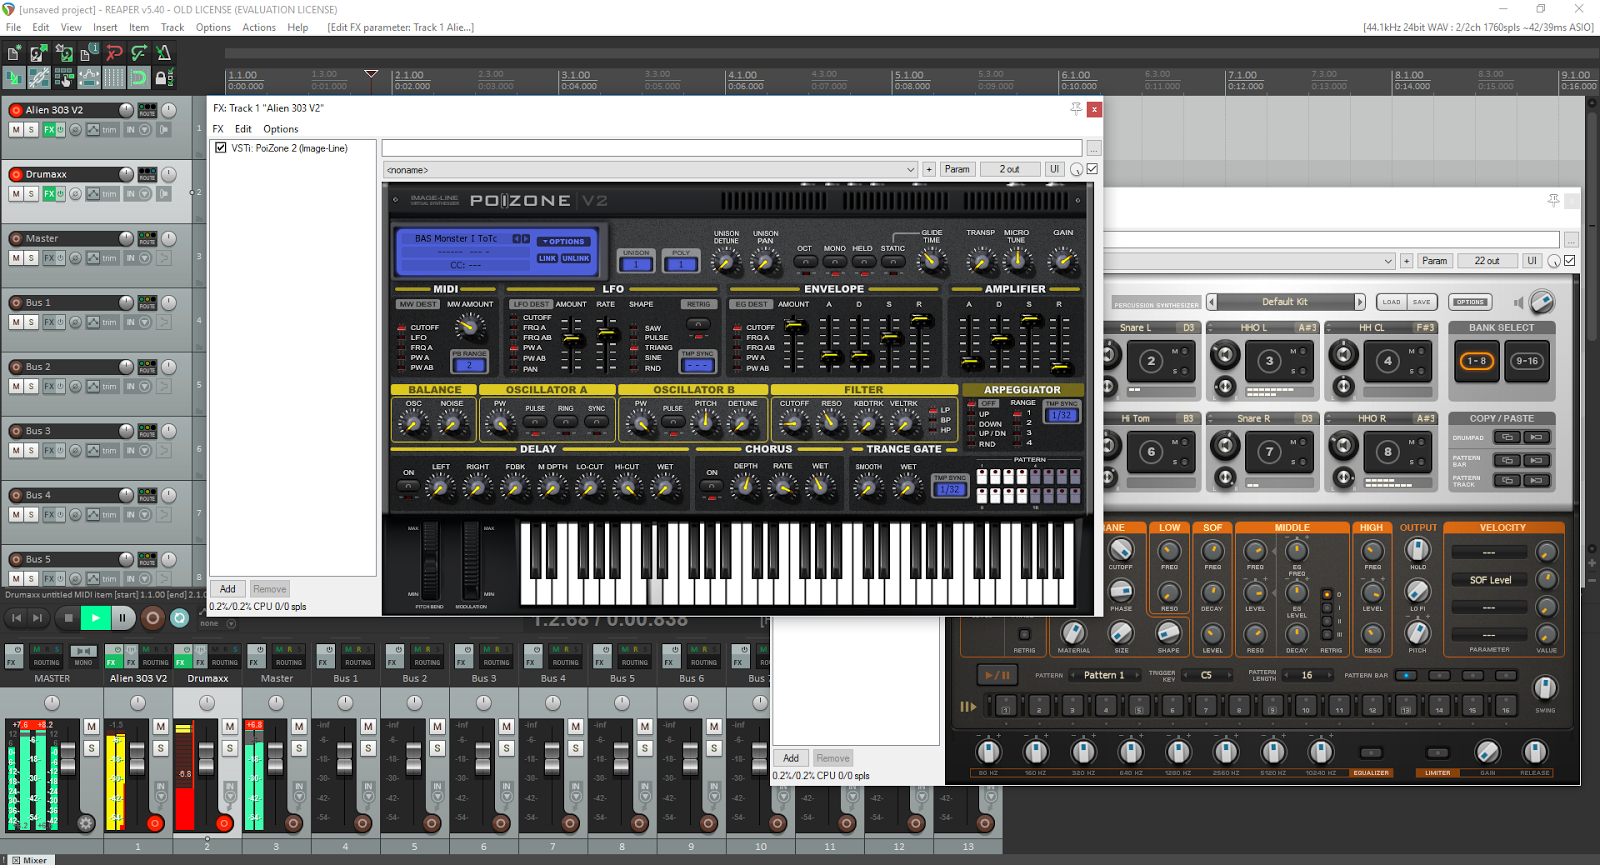
Task: Click Drumaxx speaker volume icon
Action: pos(1519,302)
